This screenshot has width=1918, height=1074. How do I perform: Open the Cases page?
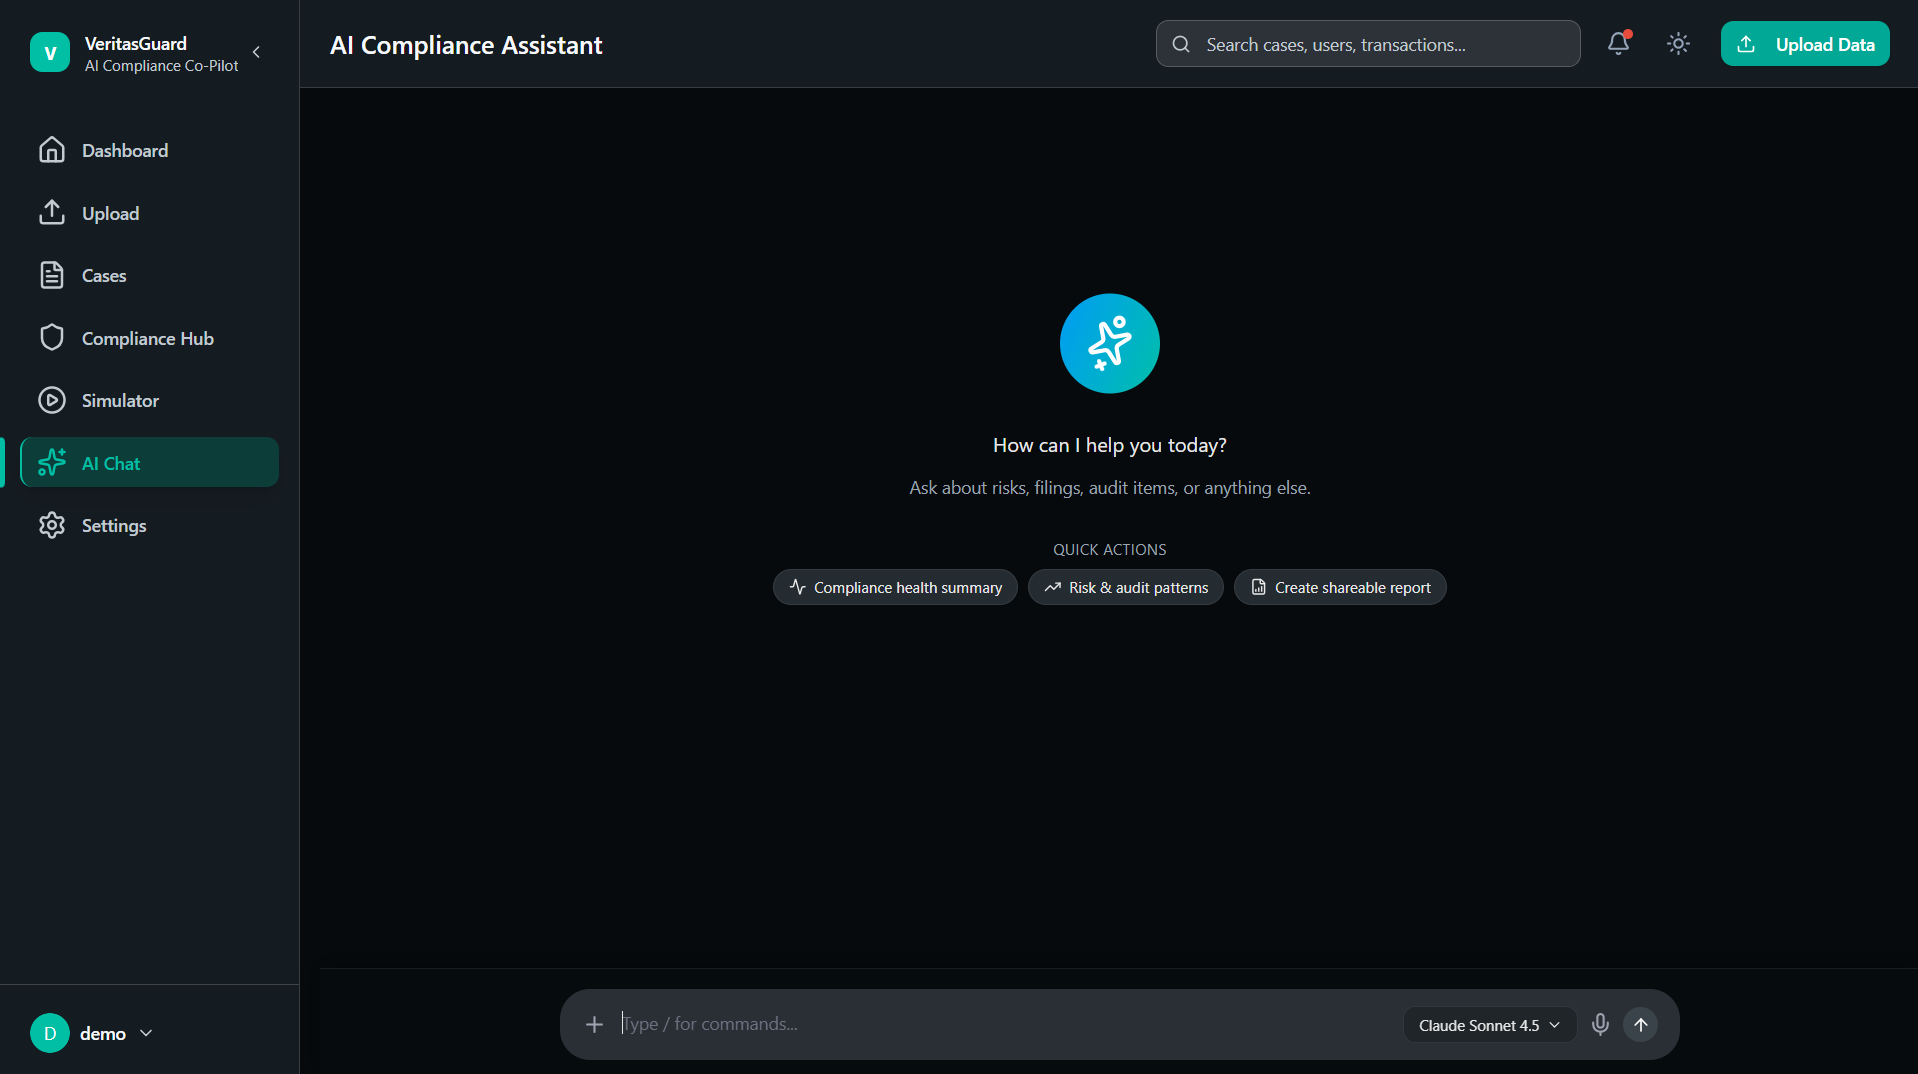tap(149, 275)
